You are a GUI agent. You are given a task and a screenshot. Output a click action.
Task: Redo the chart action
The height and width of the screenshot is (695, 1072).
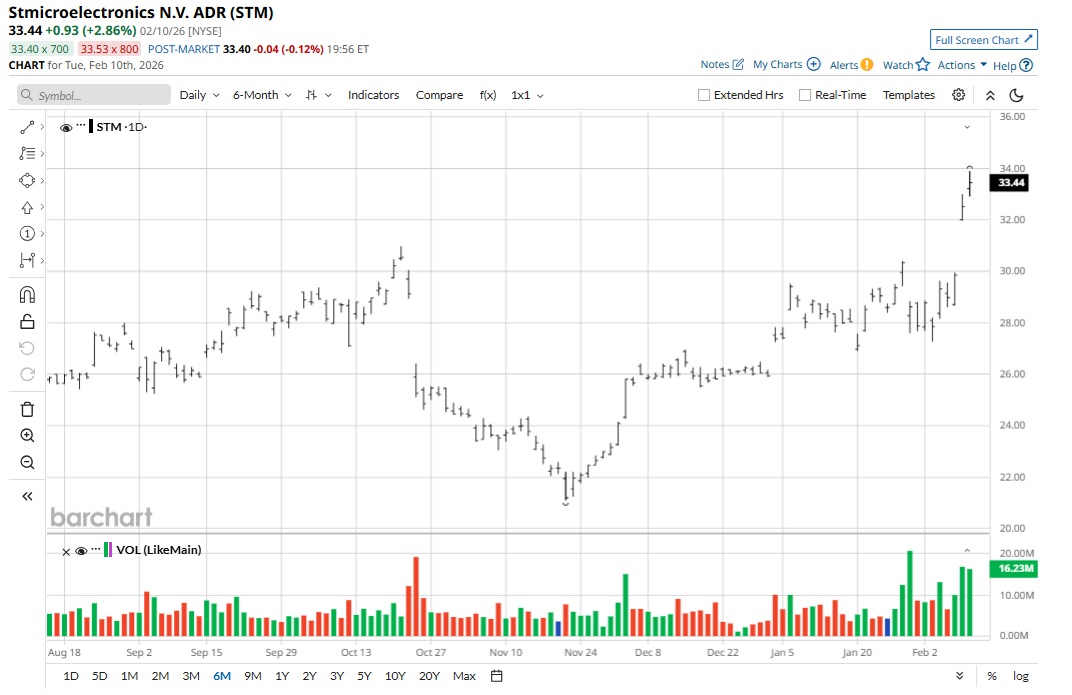pos(27,374)
